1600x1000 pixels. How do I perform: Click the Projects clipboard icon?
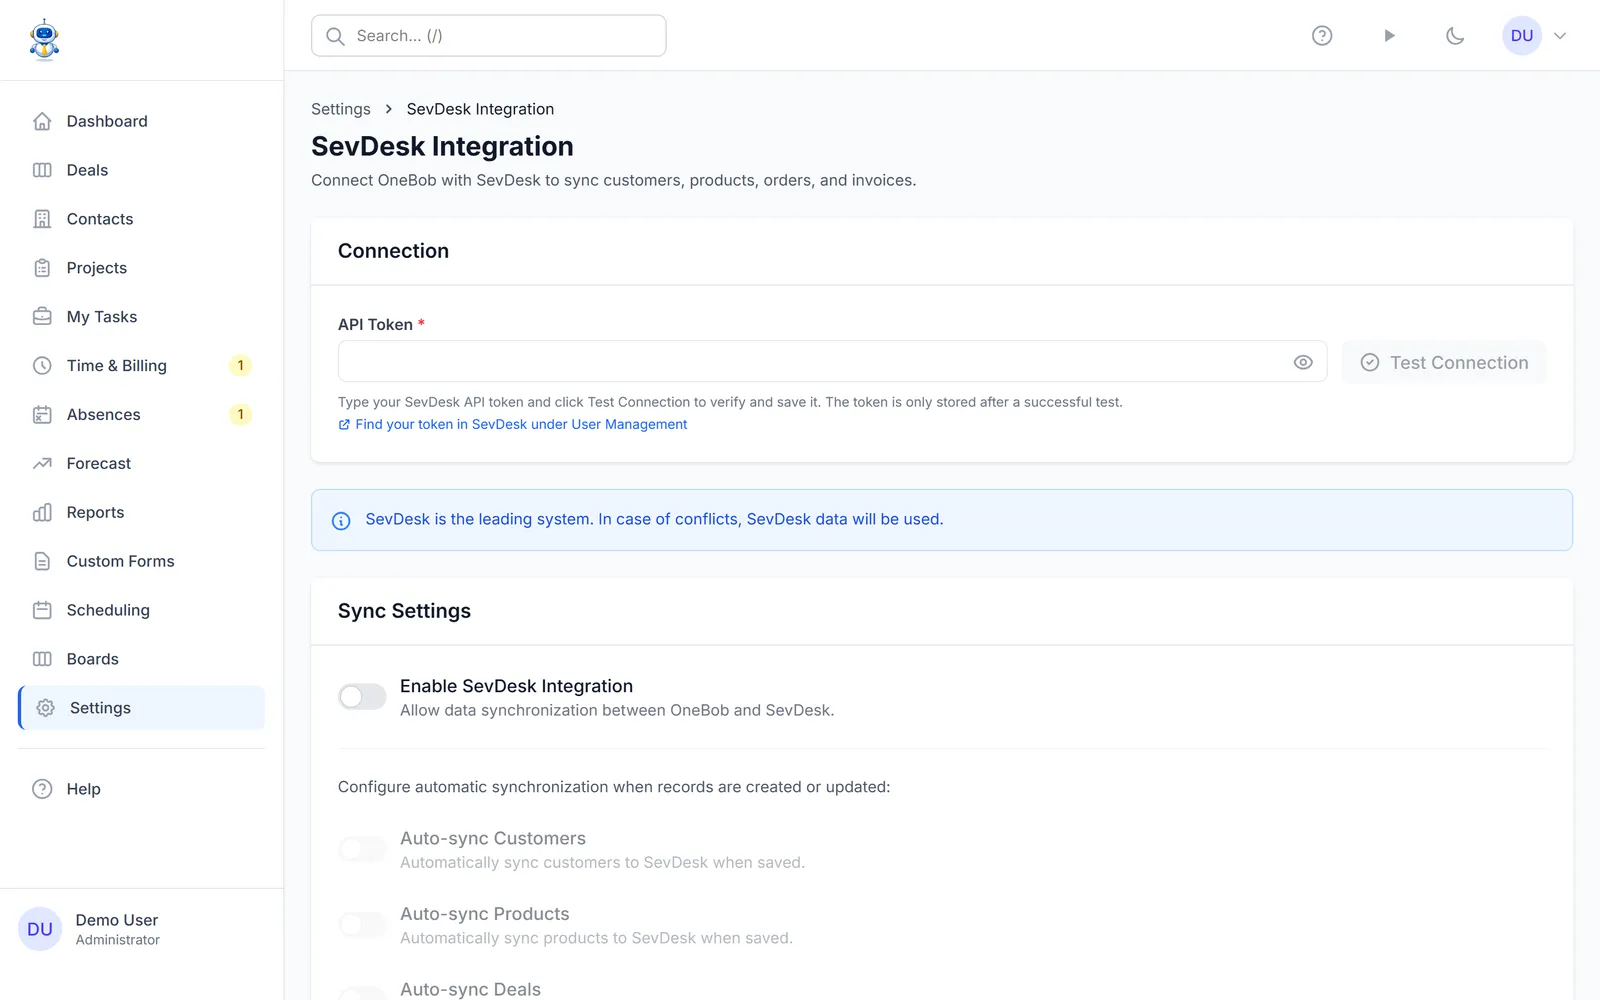[x=42, y=268]
